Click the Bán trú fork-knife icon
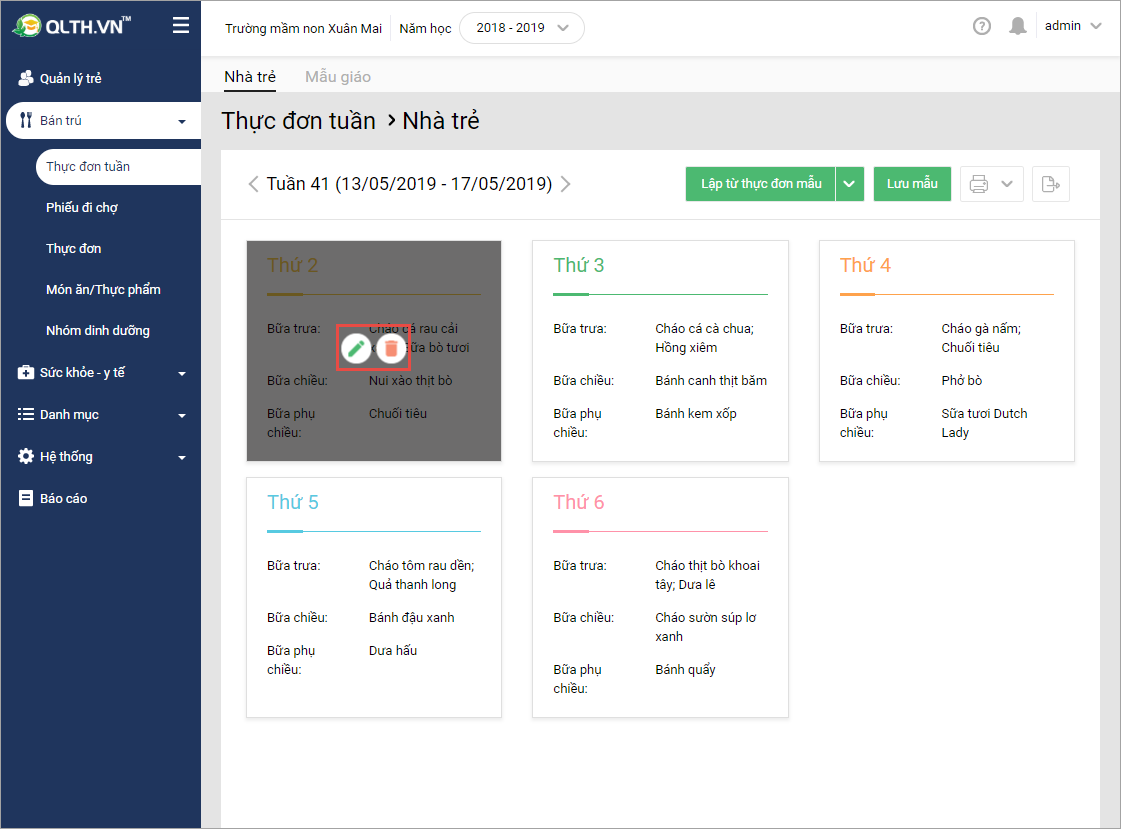This screenshot has height=829, width=1121. [26, 120]
